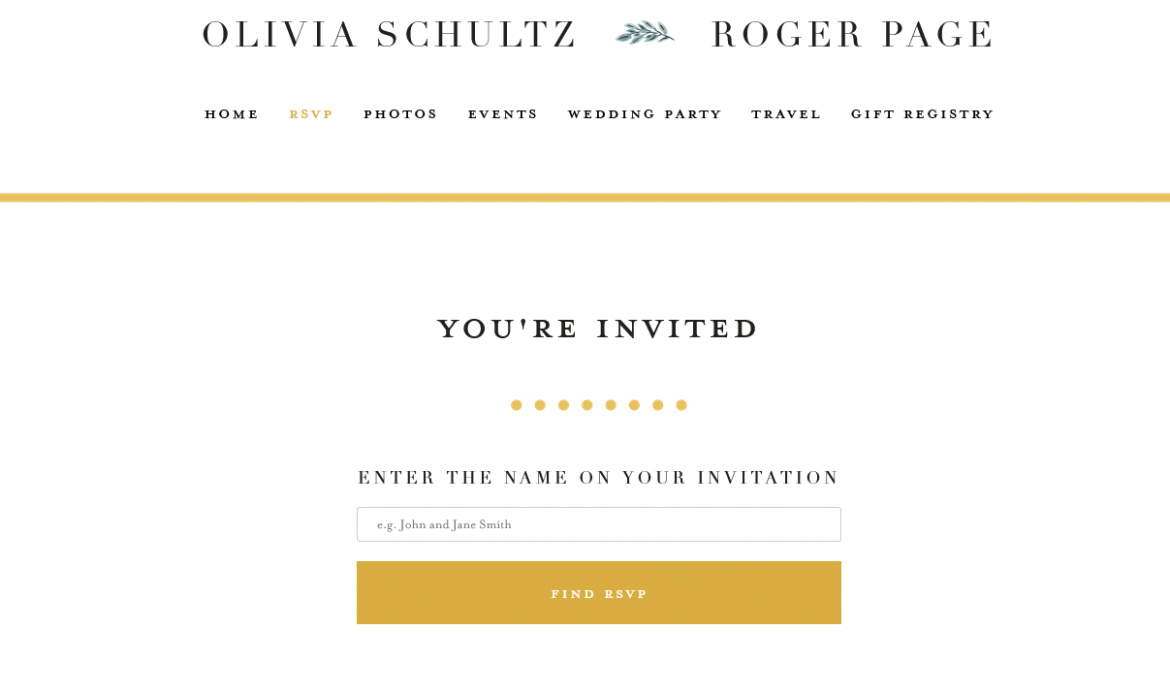
Task: Click the last gold dot in divider
Action: [682, 405]
